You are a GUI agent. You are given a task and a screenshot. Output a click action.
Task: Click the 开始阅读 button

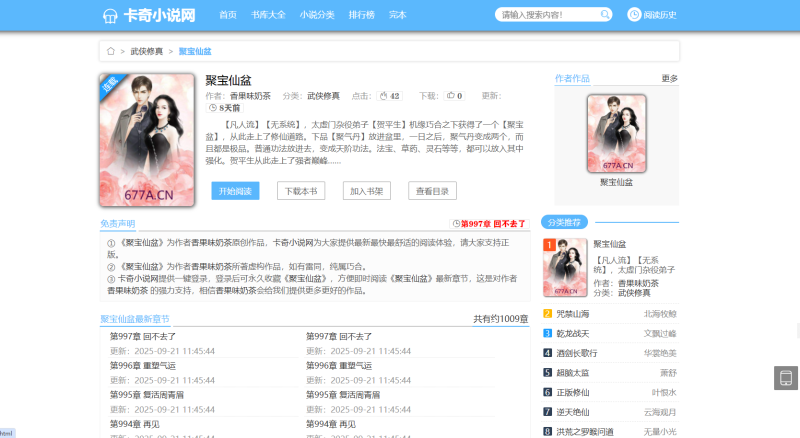coord(235,191)
